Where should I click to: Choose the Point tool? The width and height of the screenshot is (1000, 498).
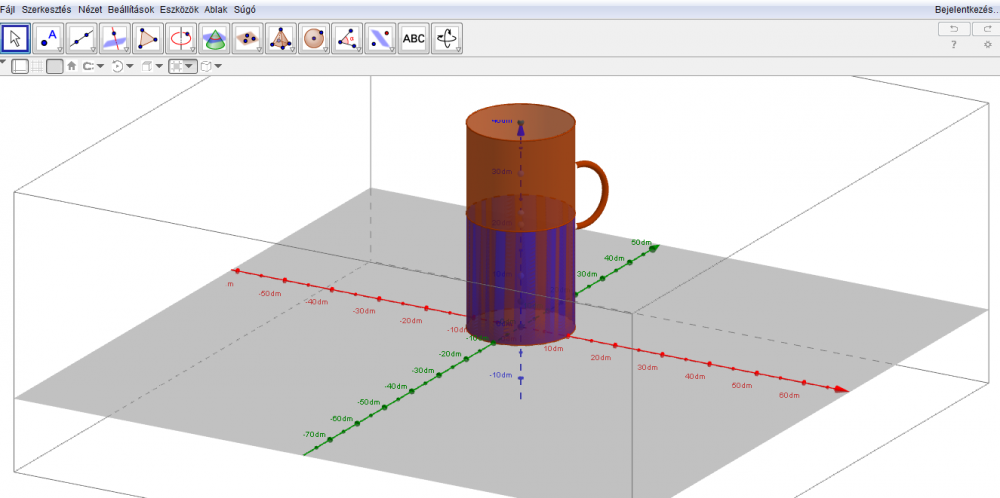click(x=49, y=39)
